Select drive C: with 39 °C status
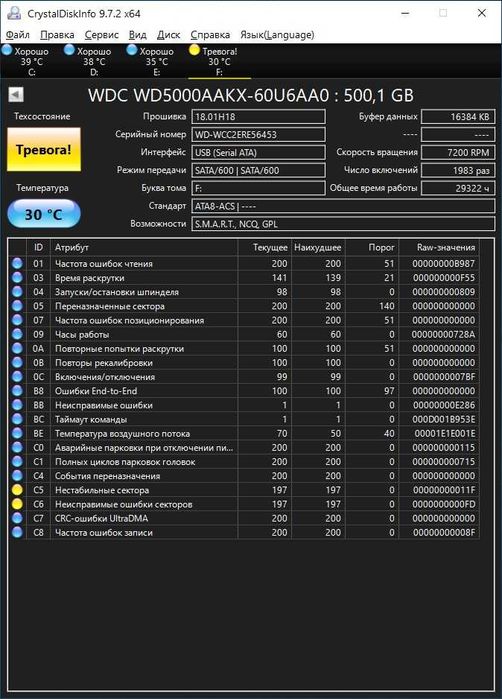This screenshot has height=699, width=502. pyautogui.click(x=31, y=62)
